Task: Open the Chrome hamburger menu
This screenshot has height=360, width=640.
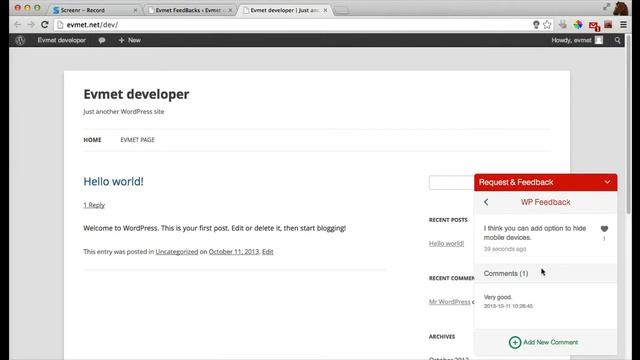Action: 623,25
